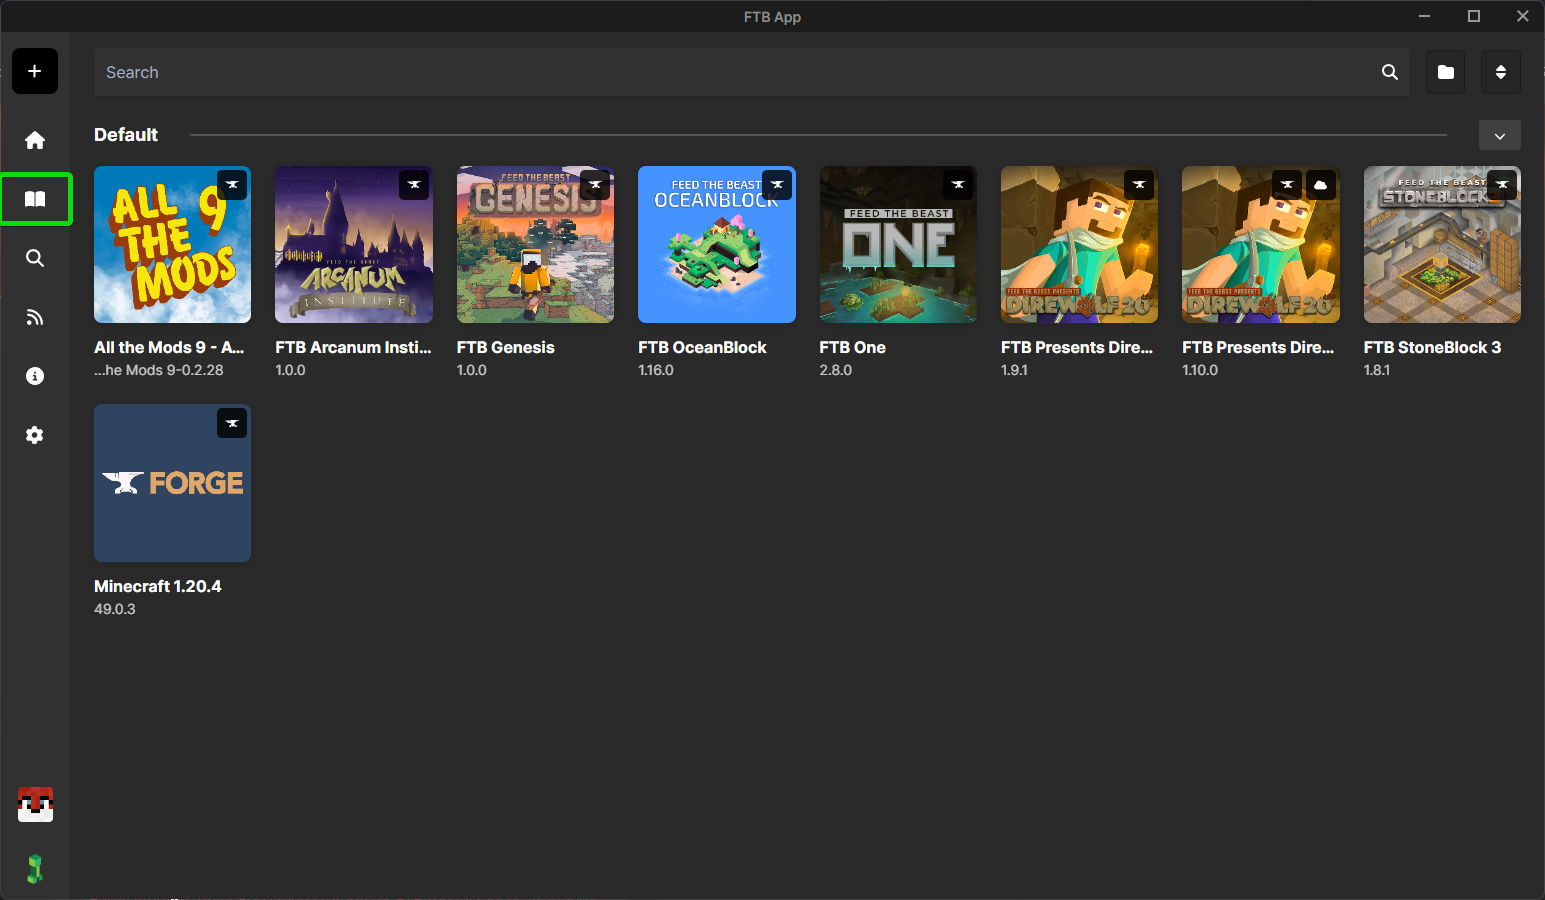The image size is (1545, 900).
Task: Click the version text '1.10.0'
Action: pos(1200,370)
